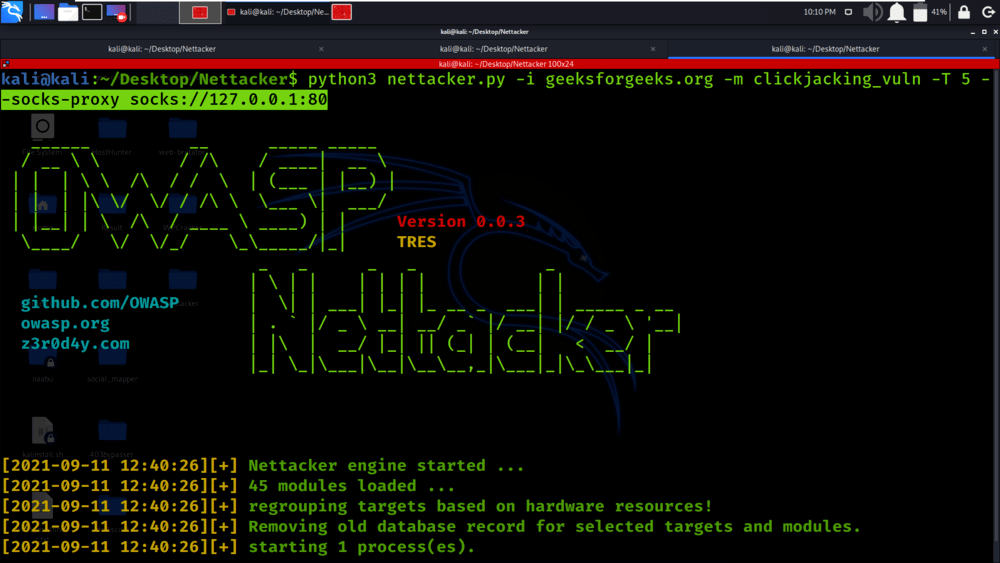Click the Version 0.0.3 text
The image size is (1000, 563).
461,221
